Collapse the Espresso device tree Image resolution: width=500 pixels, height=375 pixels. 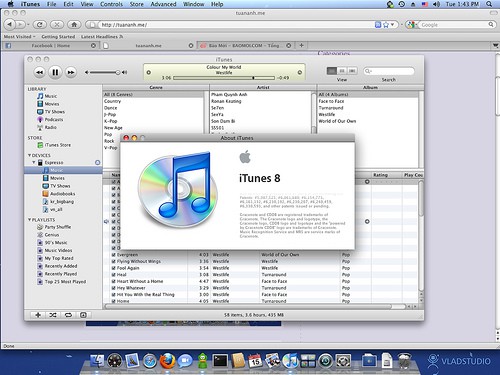[34, 163]
